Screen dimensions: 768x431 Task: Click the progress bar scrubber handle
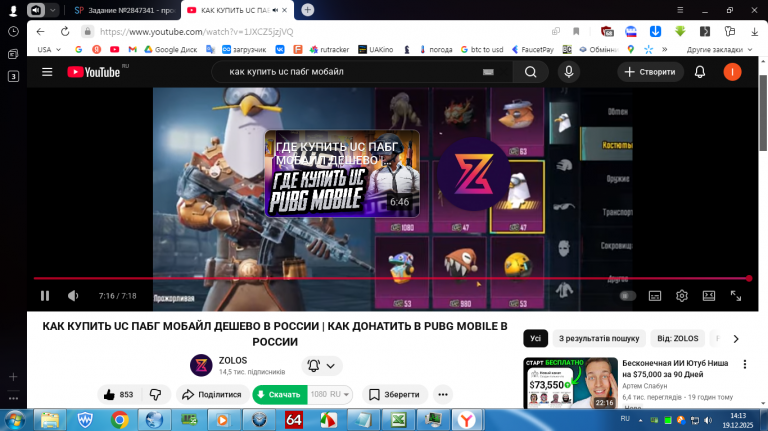pos(749,278)
